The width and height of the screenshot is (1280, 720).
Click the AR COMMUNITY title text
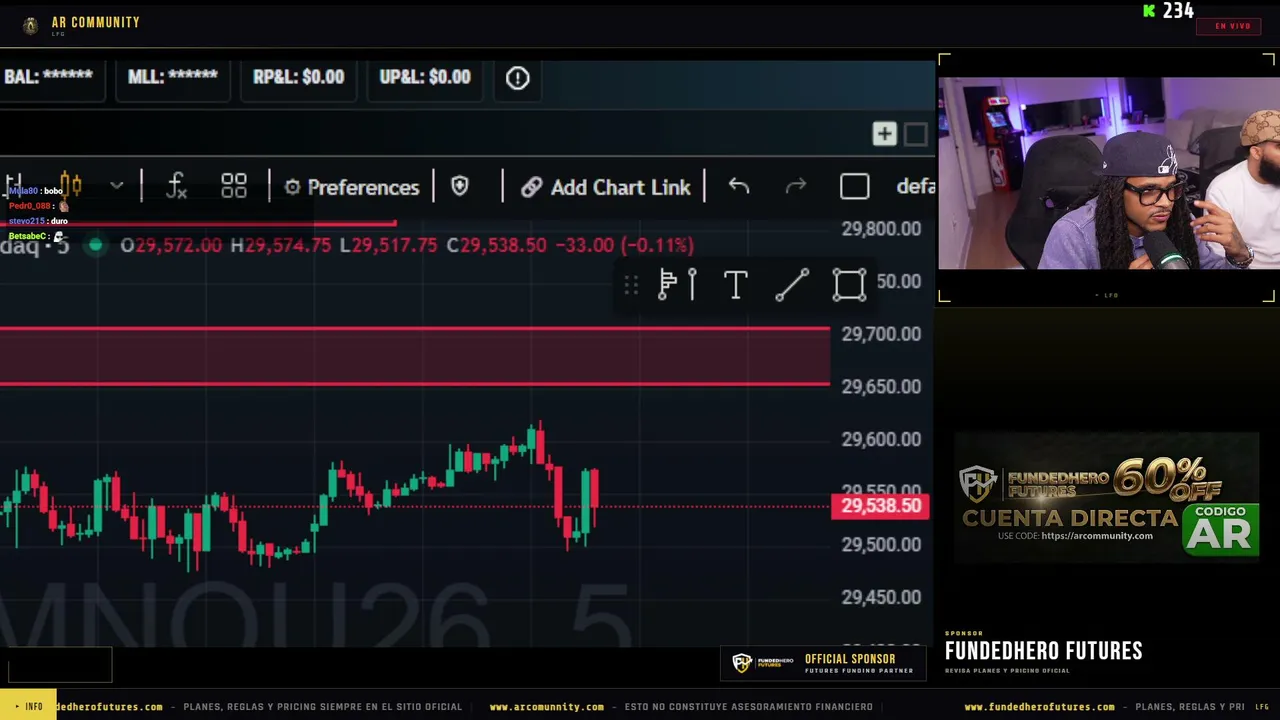[96, 22]
